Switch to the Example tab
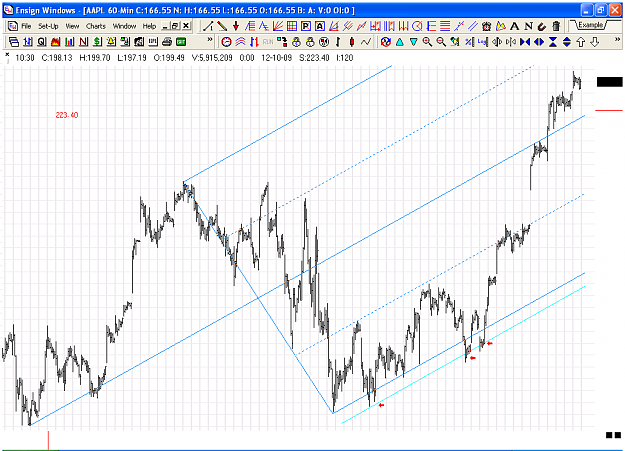 (x=591, y=25)
